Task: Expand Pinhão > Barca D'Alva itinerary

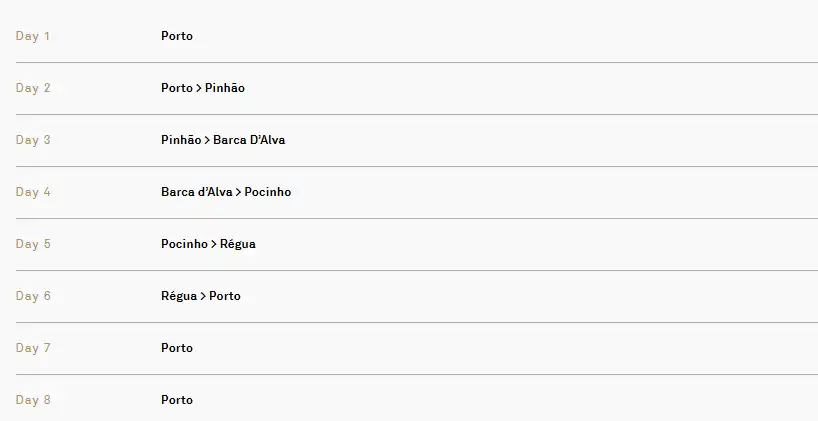Action: point(222,140)
